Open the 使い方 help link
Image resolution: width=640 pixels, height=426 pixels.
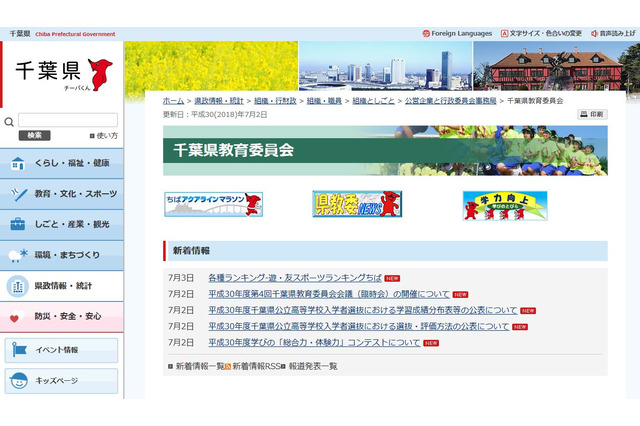coord(107,135)
